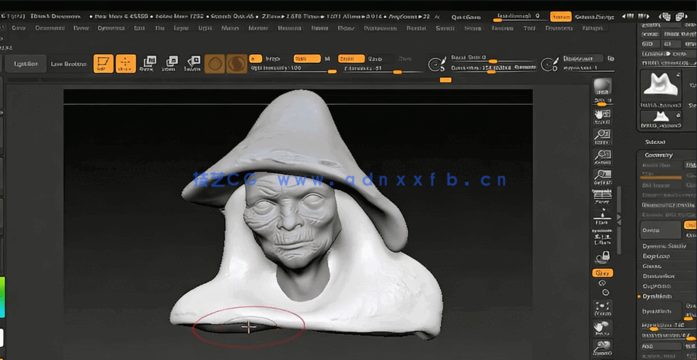Toggle Live Boolean mode
The height and width of the screenshot is (360, 697).
point(68,64)
